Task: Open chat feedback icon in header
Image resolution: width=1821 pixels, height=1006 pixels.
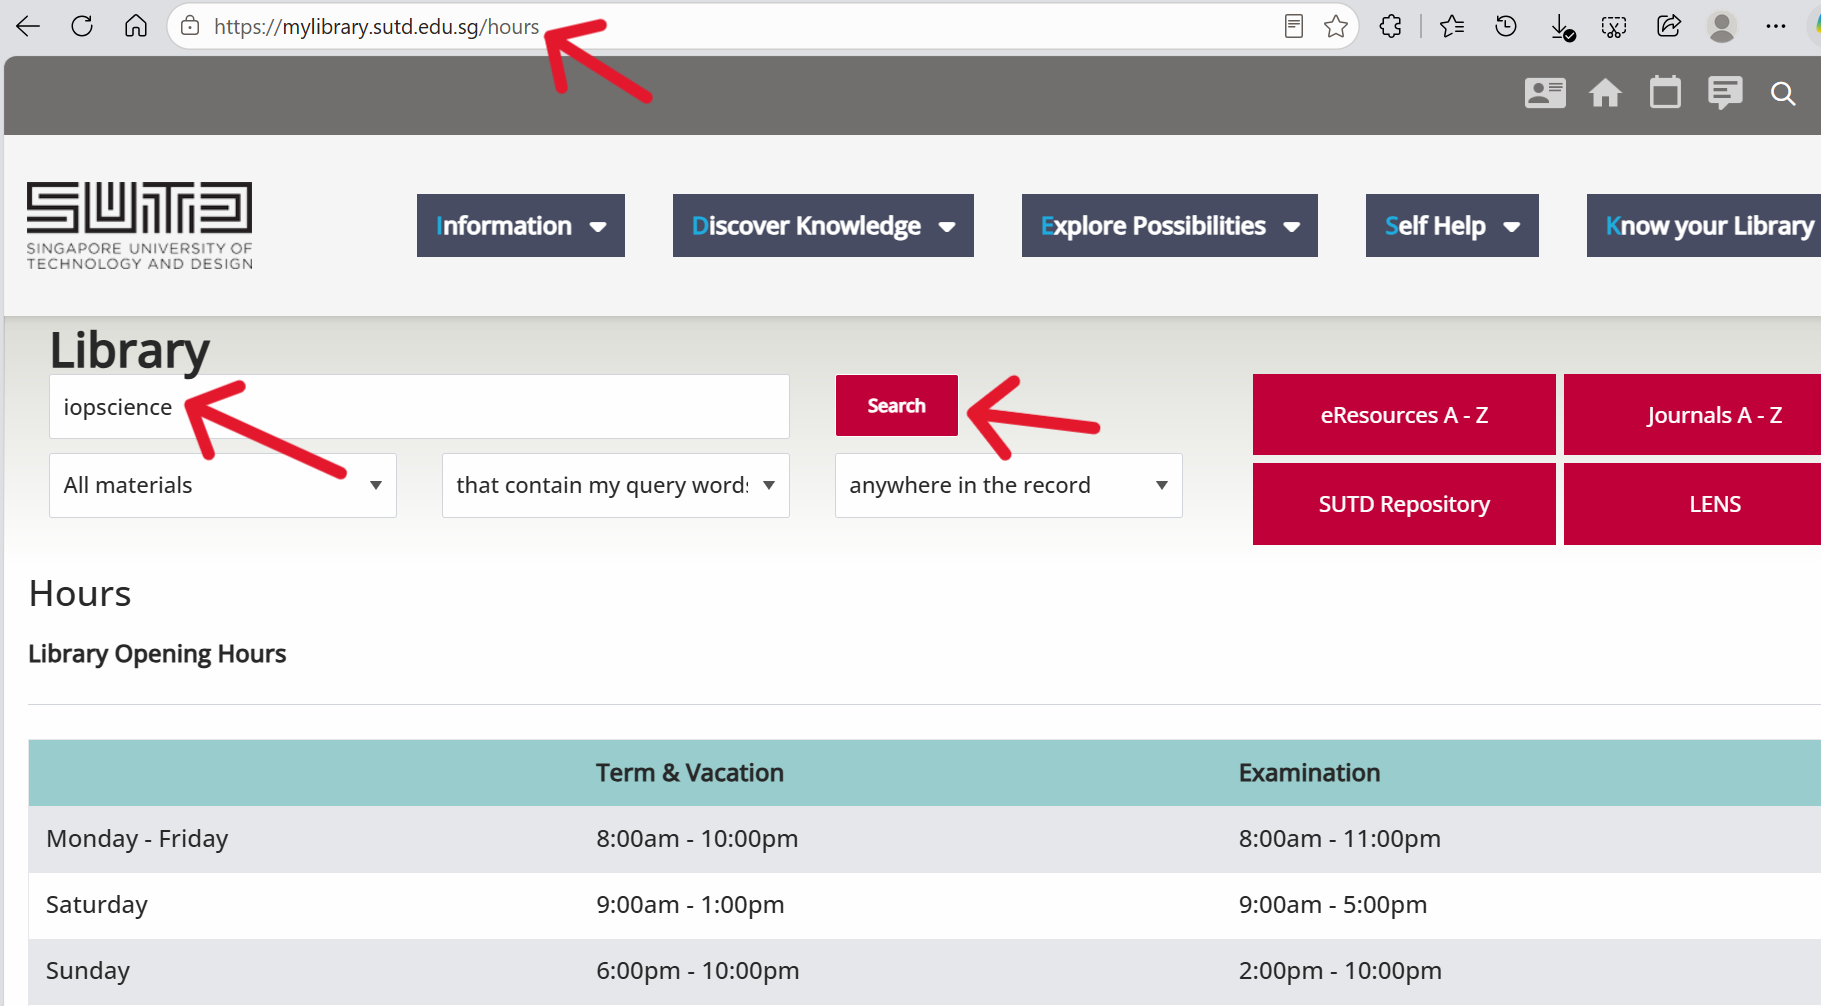Action: (1725, 93)
